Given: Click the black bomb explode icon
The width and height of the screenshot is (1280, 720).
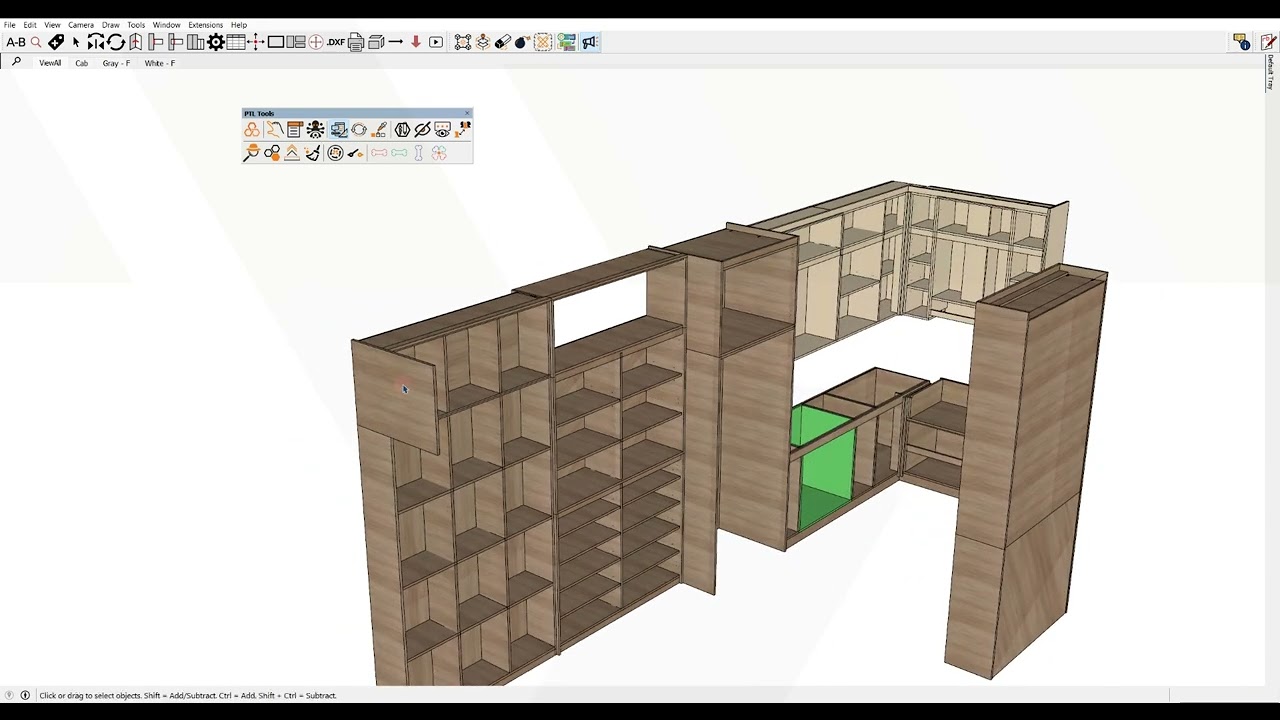Looking at the screenshot, I should click(x=522, y=42).
